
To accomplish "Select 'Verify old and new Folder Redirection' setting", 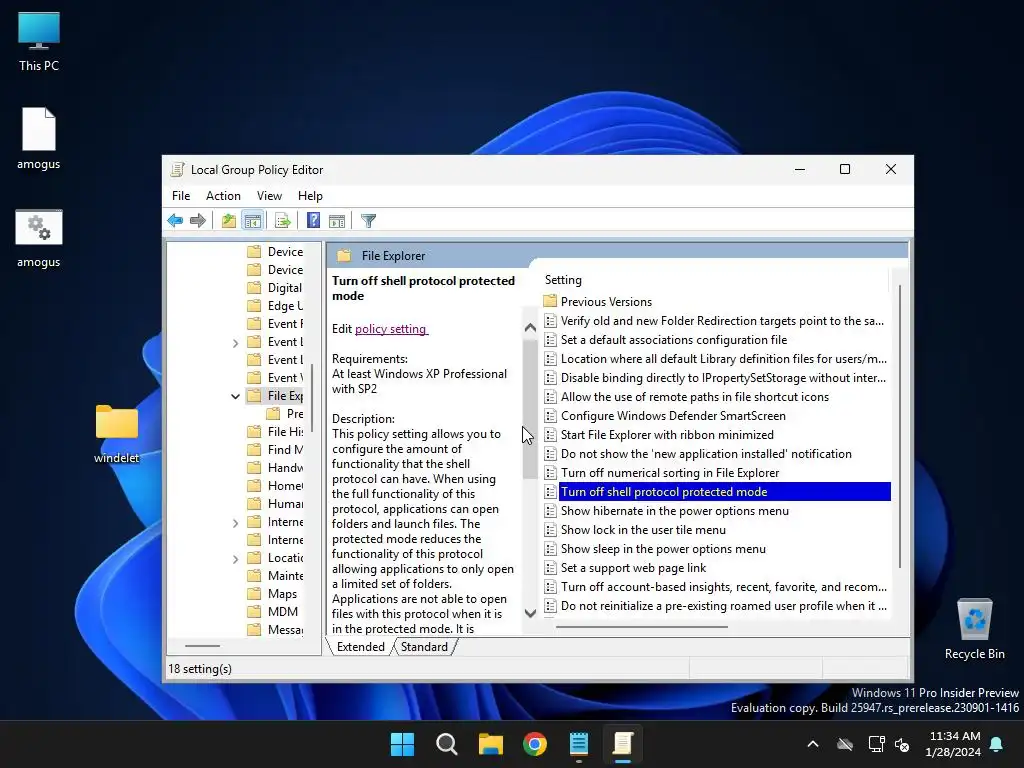I will pyautogui.click(x=715, y=321).
